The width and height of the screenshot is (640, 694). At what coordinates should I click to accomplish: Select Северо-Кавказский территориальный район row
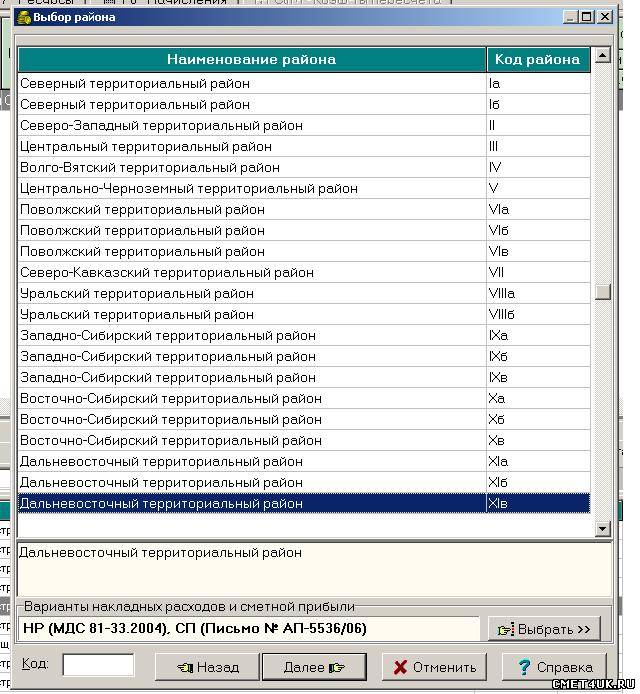pyautogui.click(x=304, y=272)
